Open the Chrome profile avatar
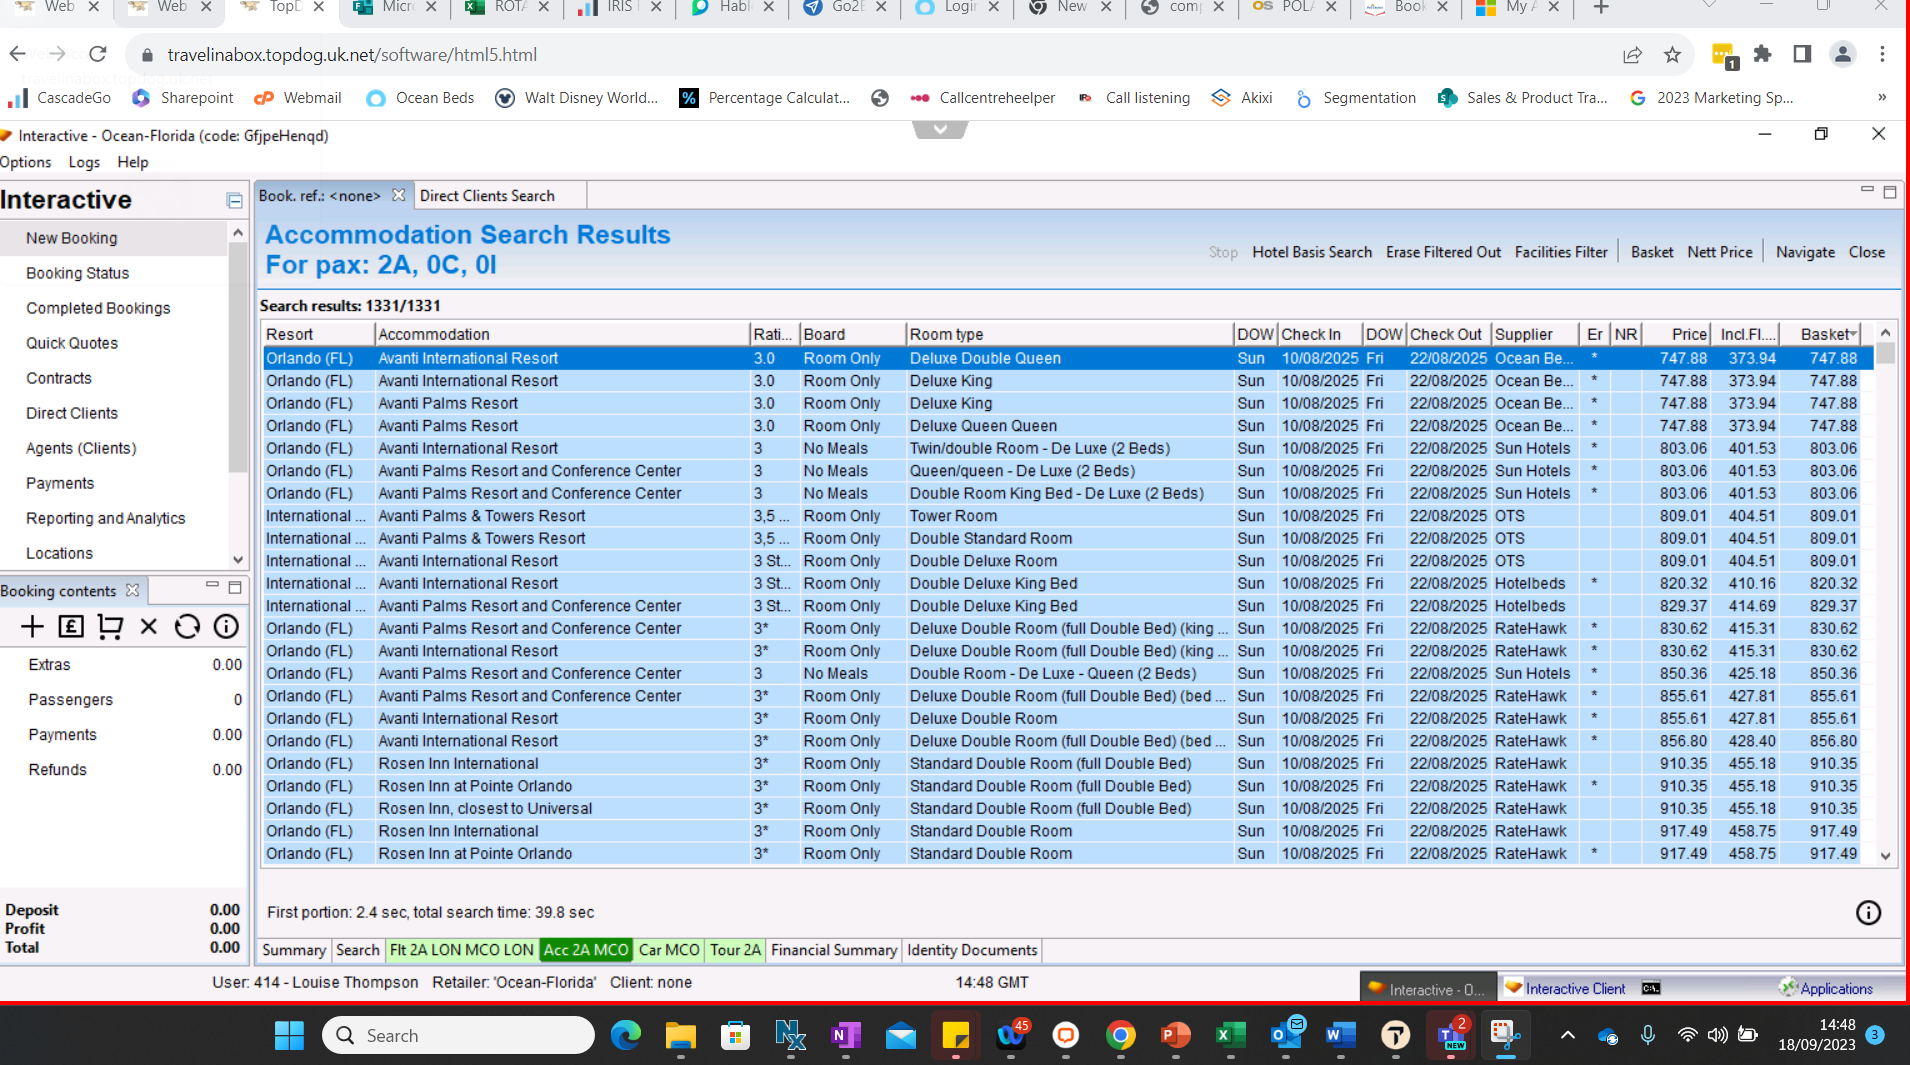1910x1065 pixels. (x=1842, y=54)
